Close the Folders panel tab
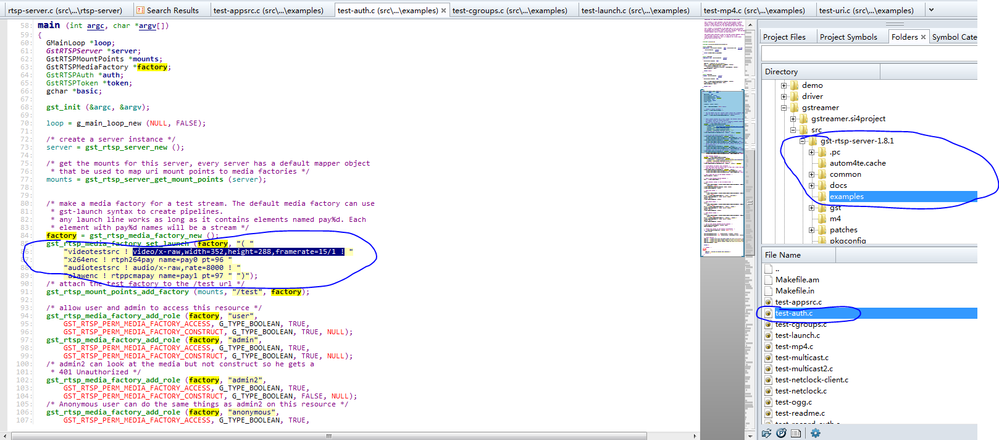 [923, 37]
